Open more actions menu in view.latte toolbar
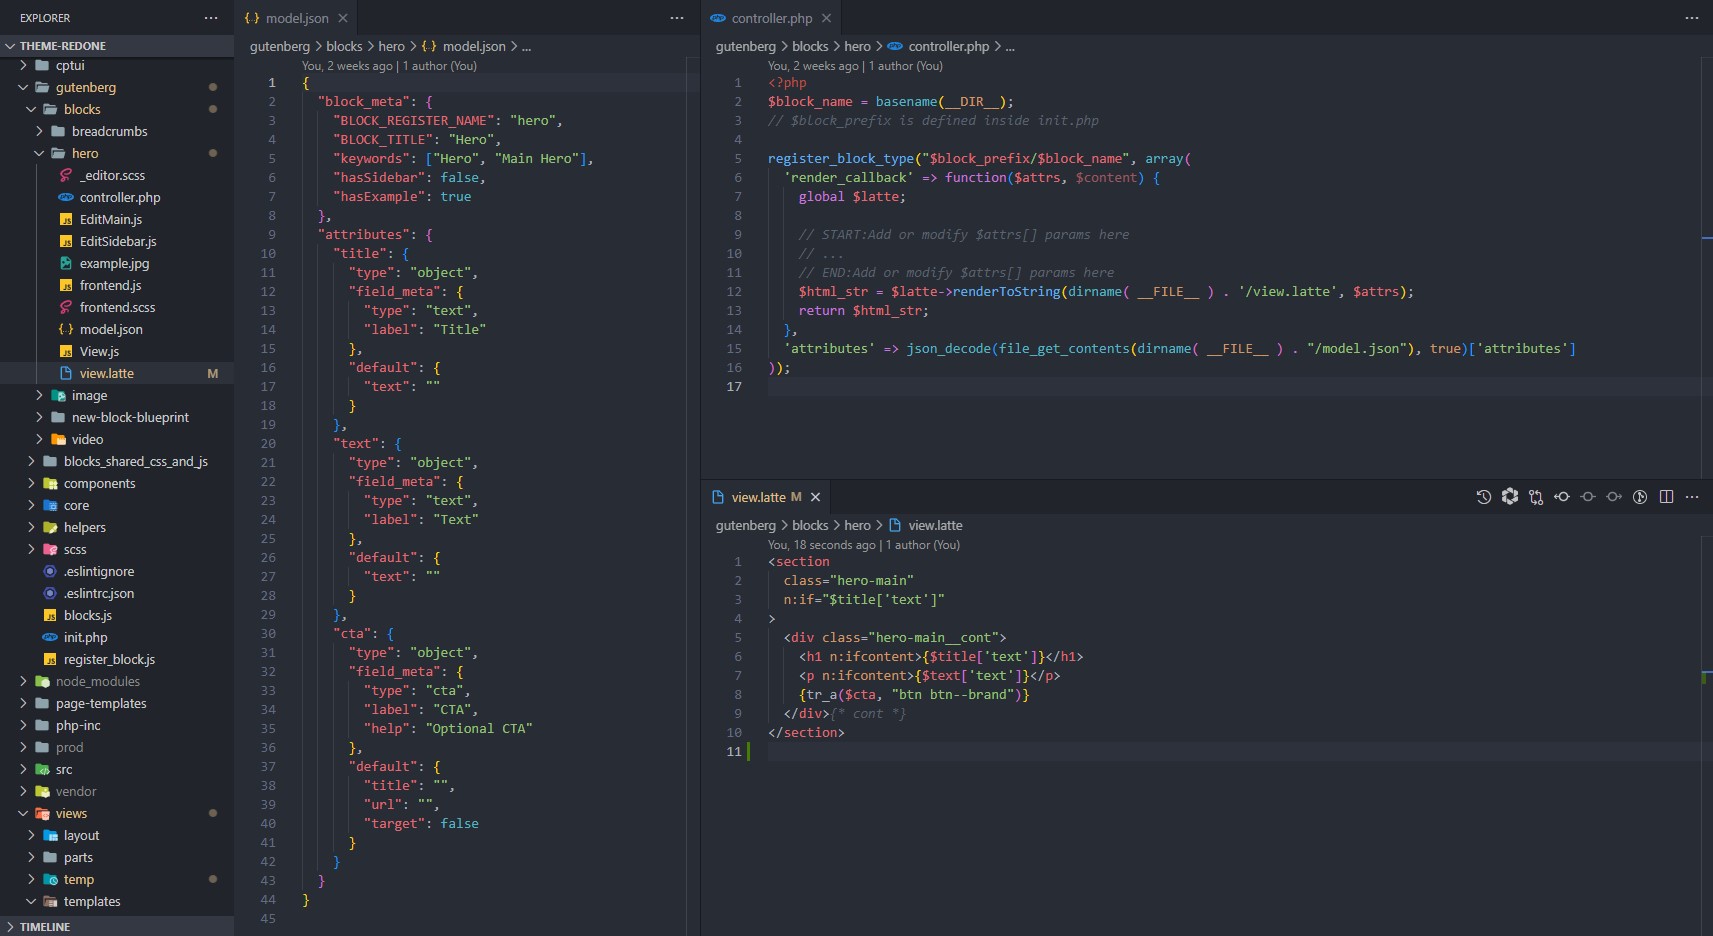Image resolution: width=1713 pixels, height=936 pixels. pyautogui.click(x=1691, y=497)
